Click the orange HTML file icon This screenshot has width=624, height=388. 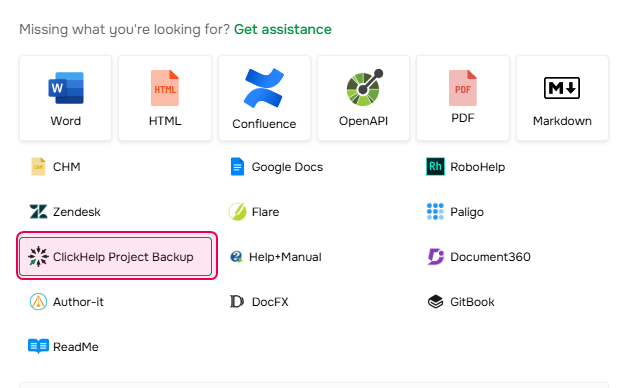pos(165,88)
